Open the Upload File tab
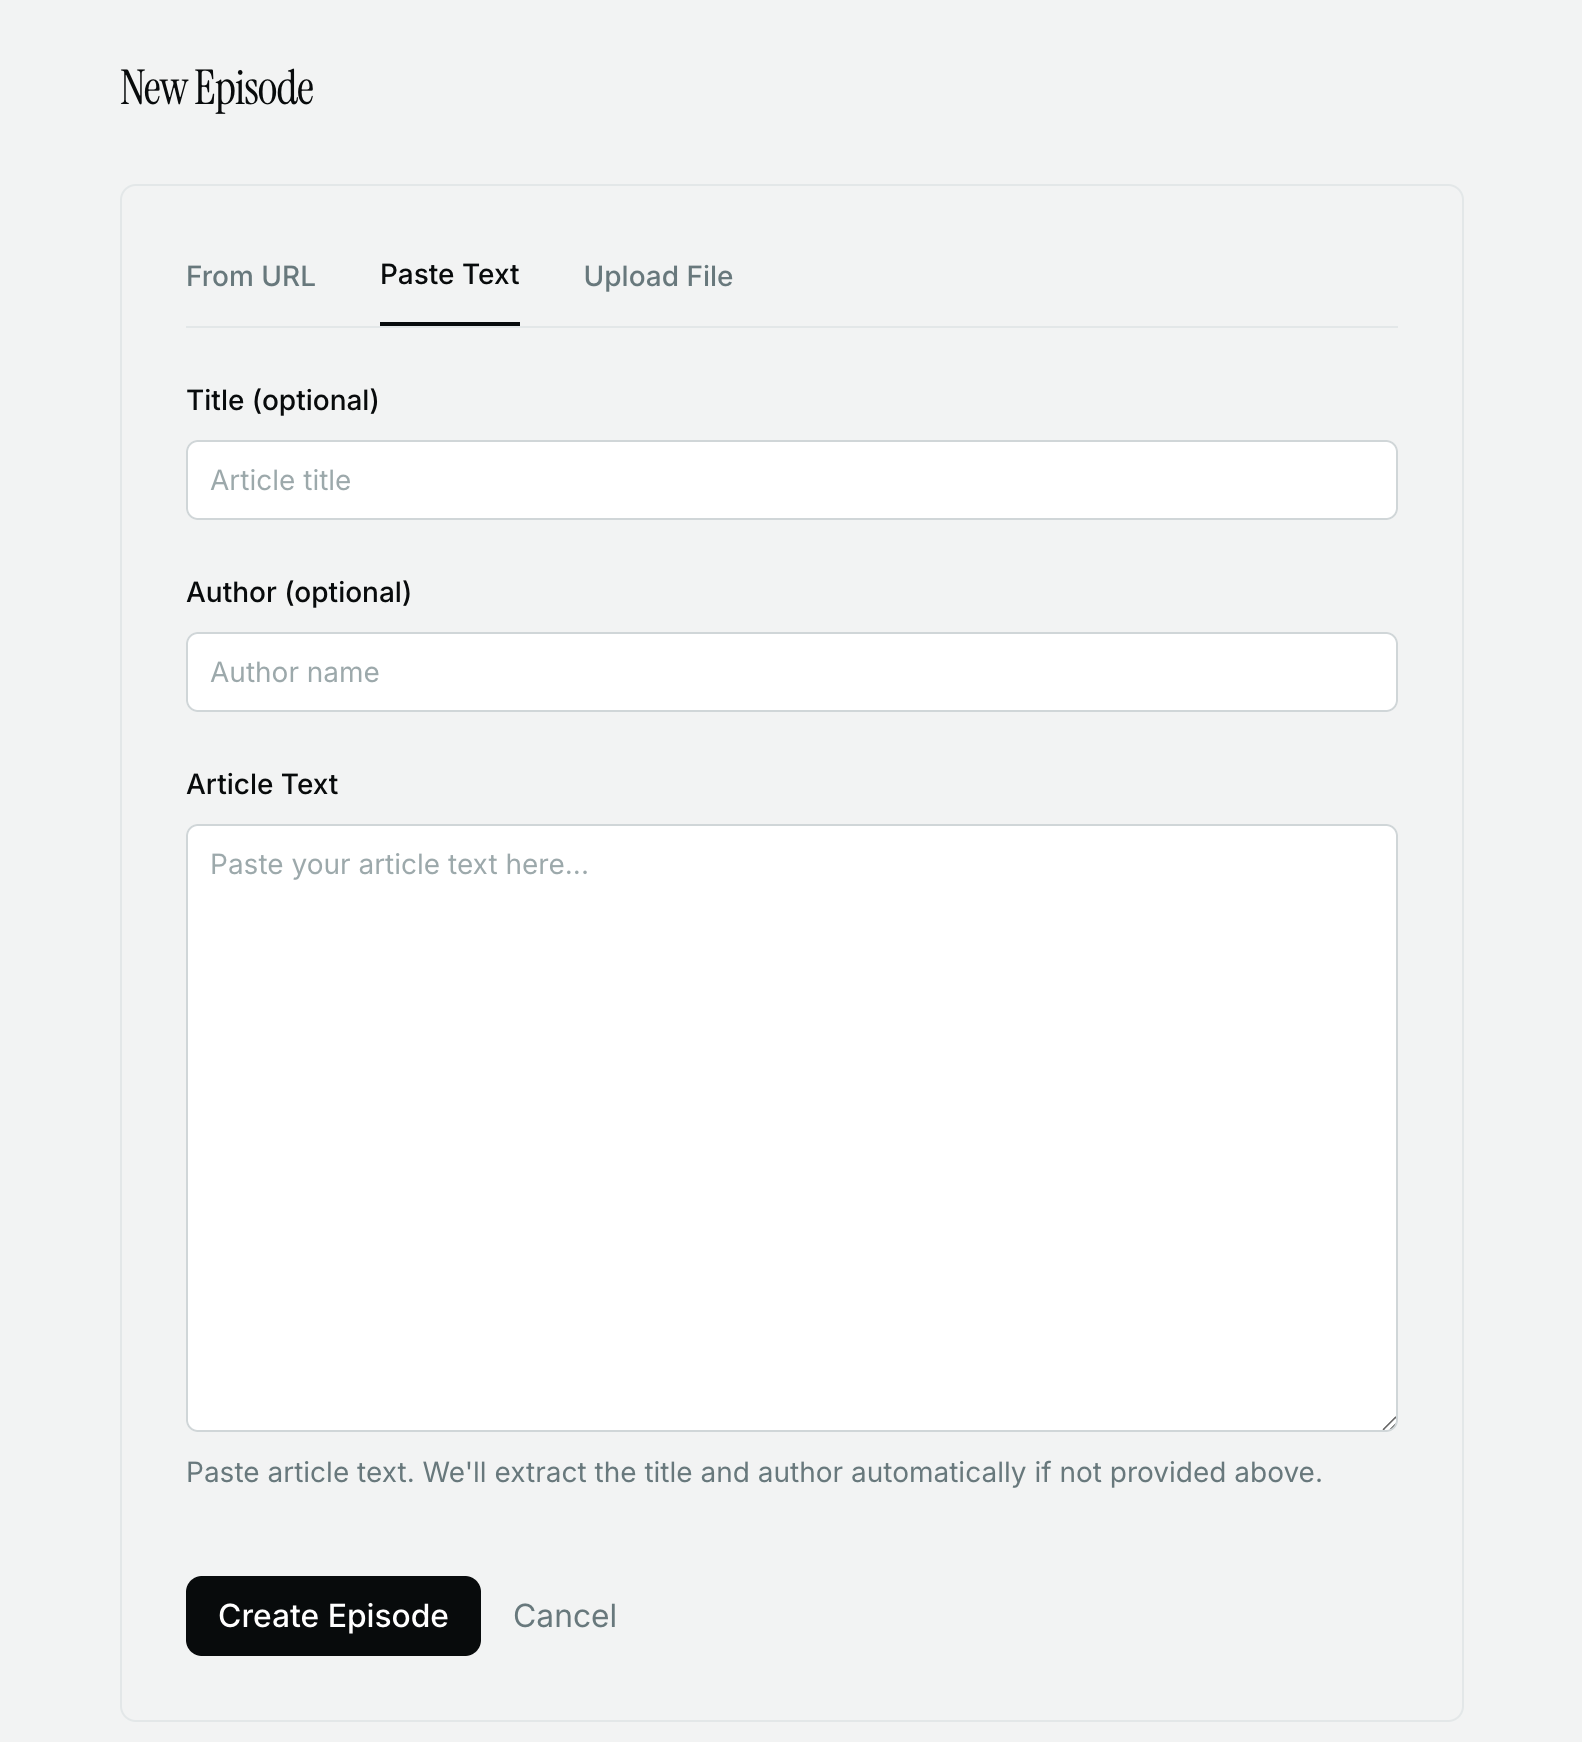Image resolution: width=1582 pixels, height=1742 pixels. (x=658, y=276)
